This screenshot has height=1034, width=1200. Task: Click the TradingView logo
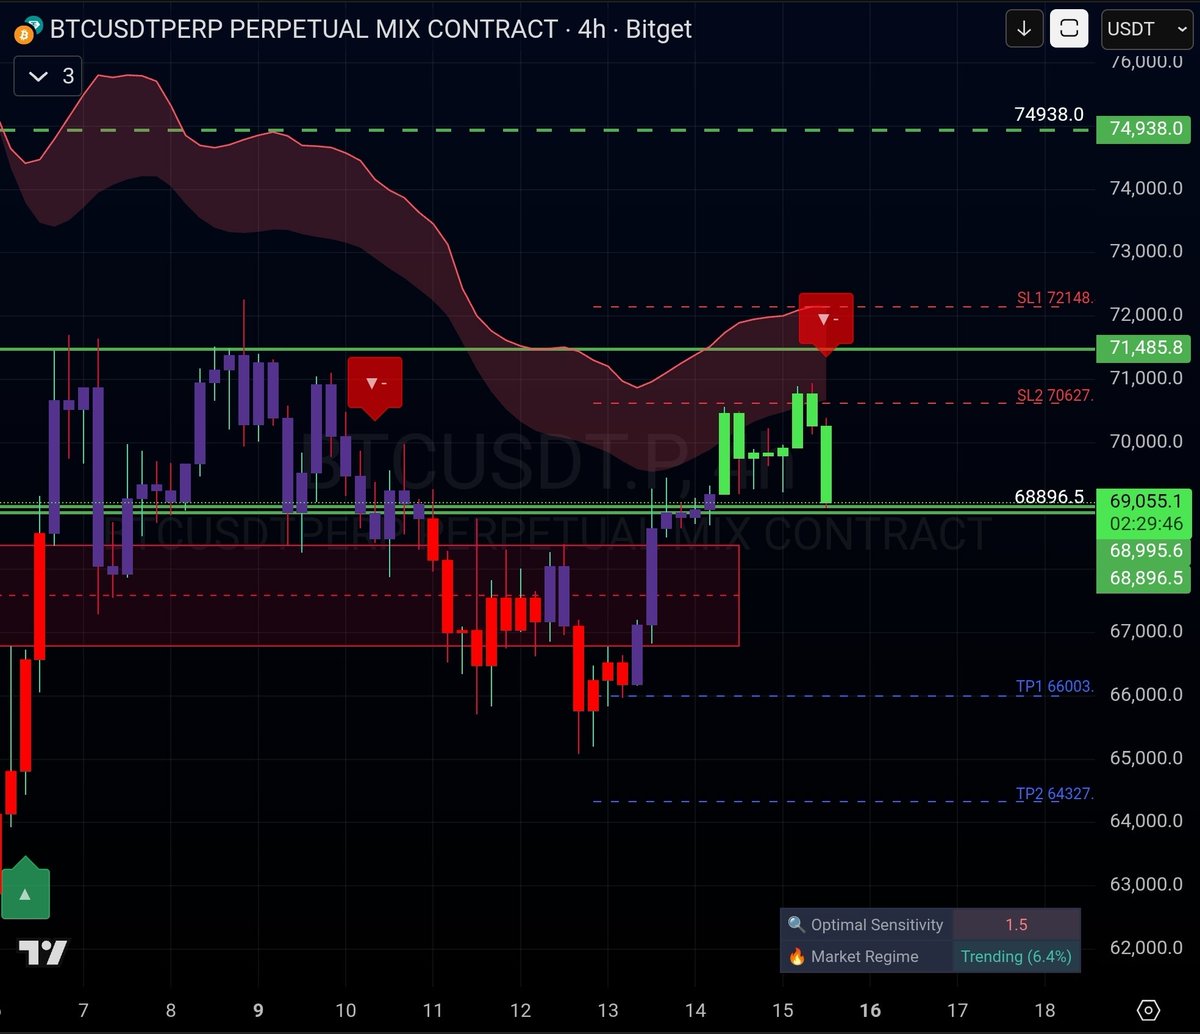43,952
